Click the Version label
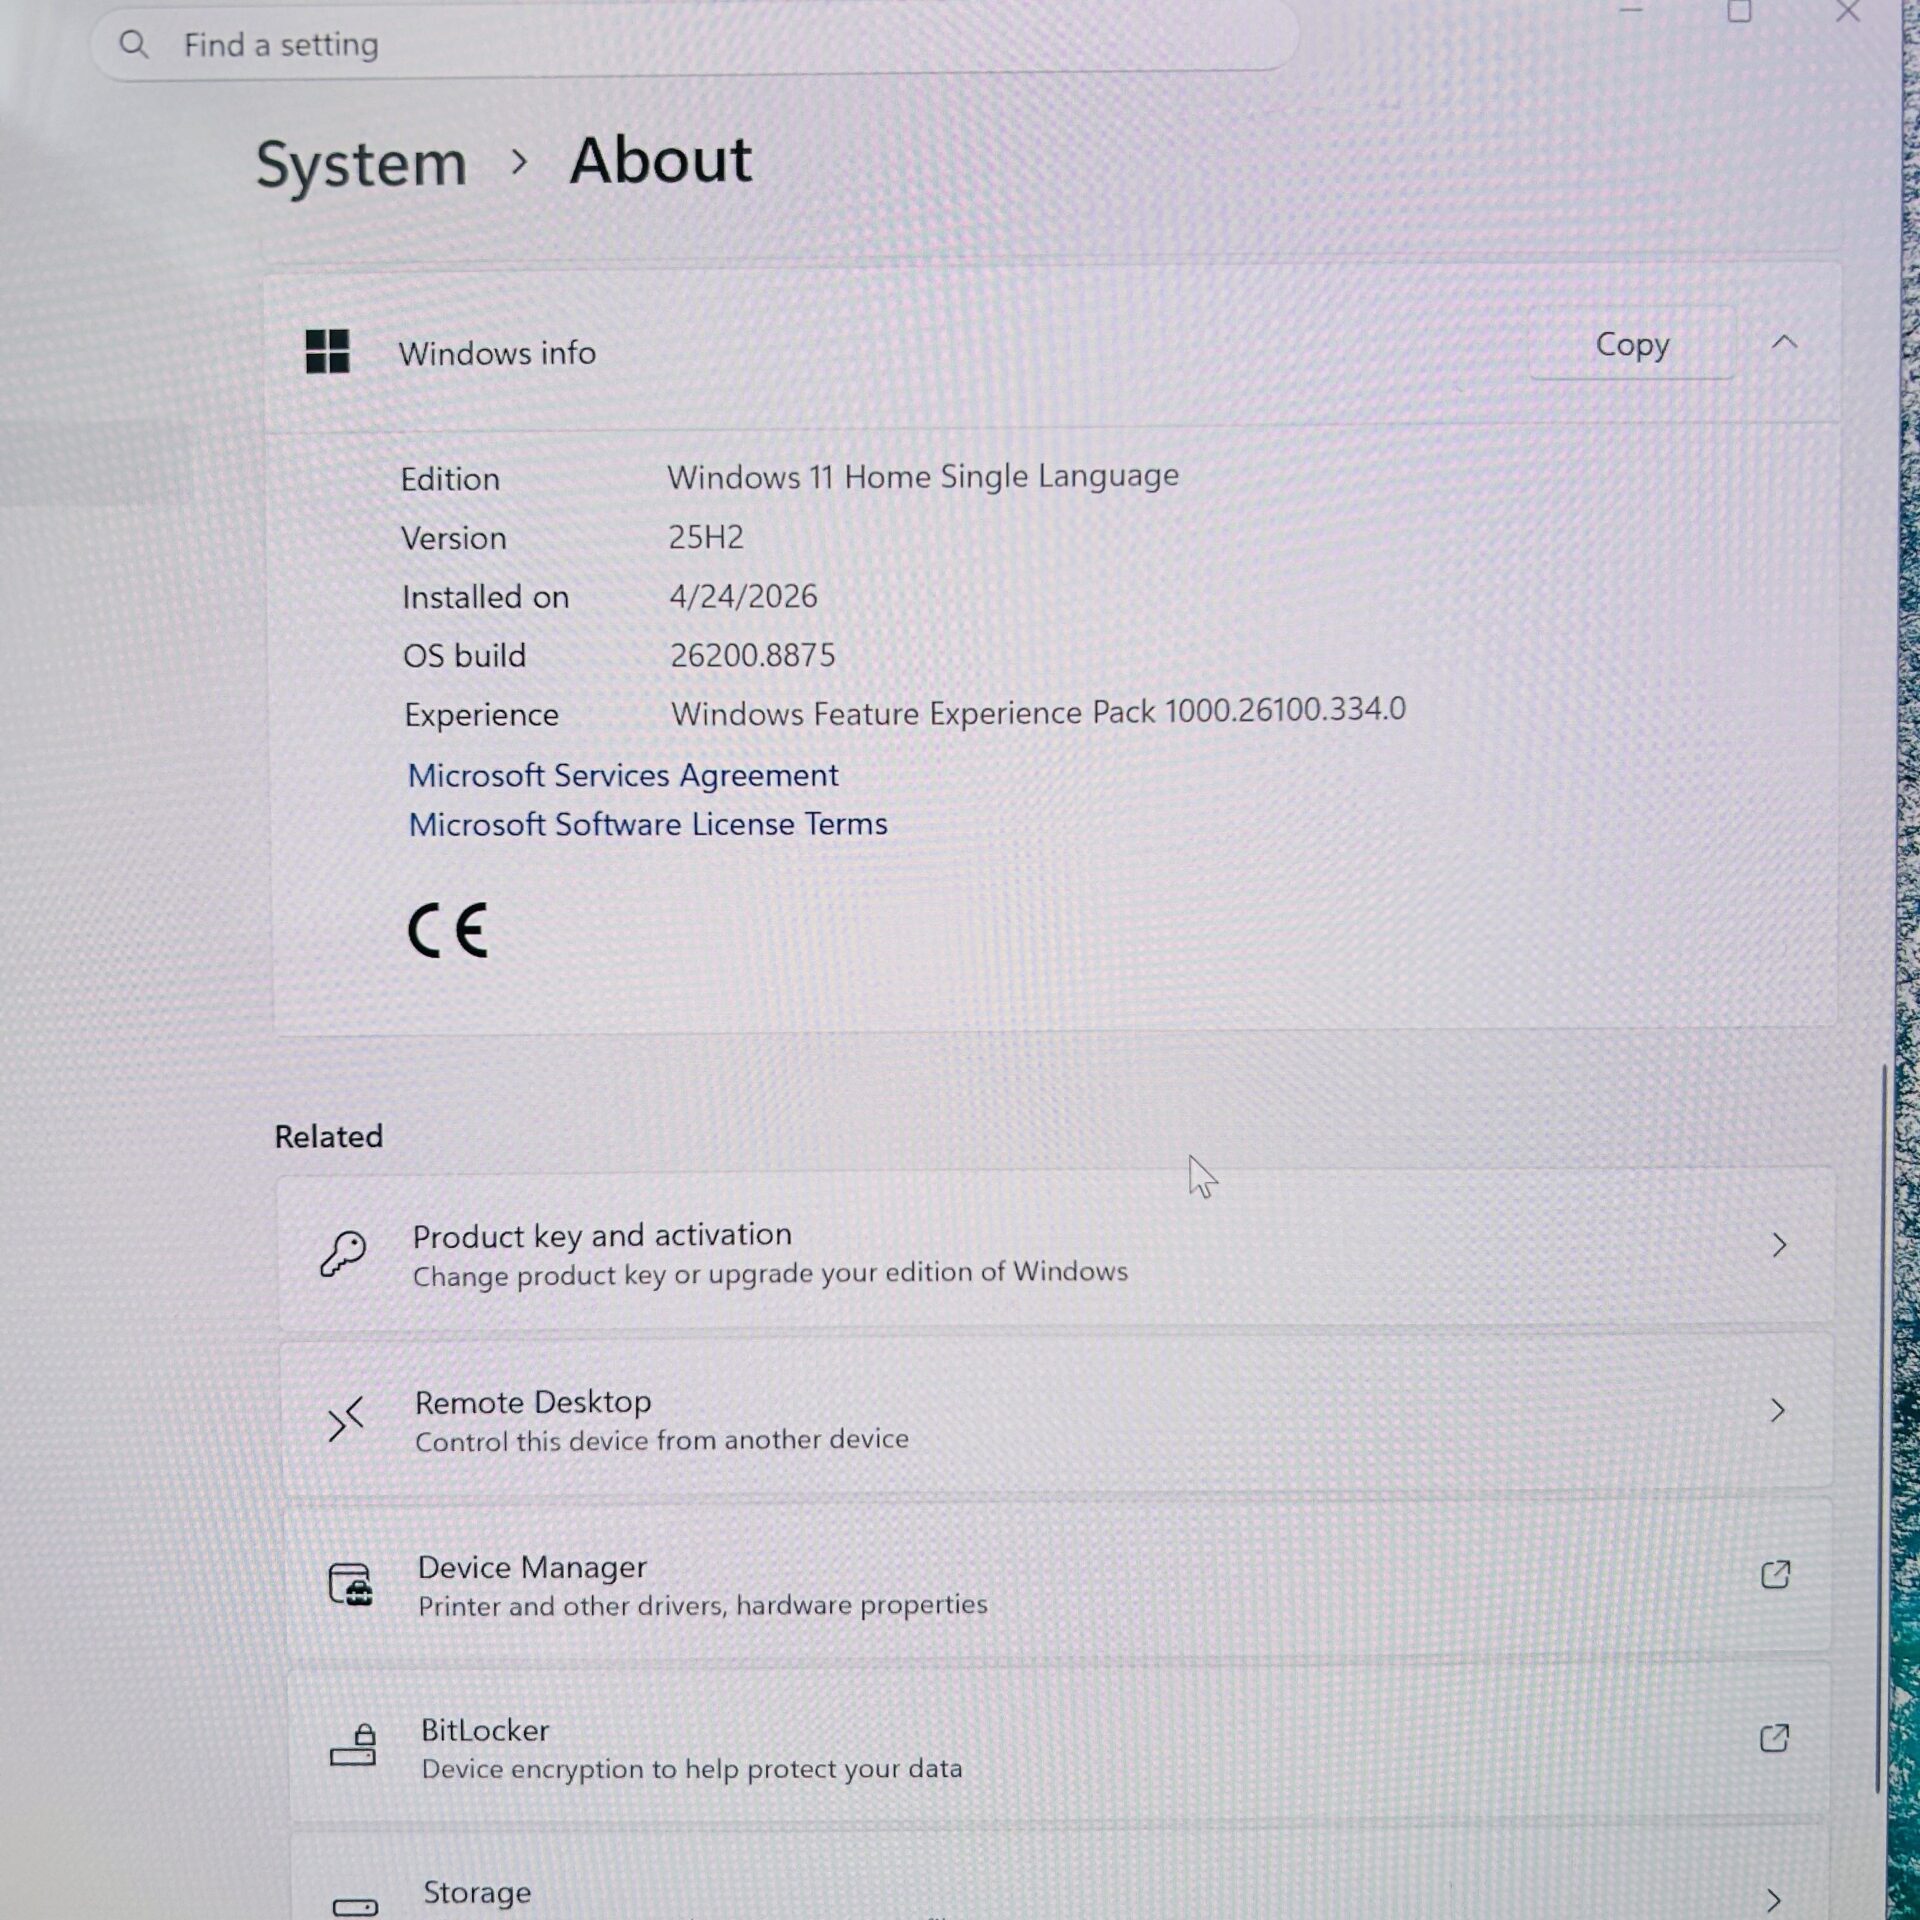 [x=454, y=538]
